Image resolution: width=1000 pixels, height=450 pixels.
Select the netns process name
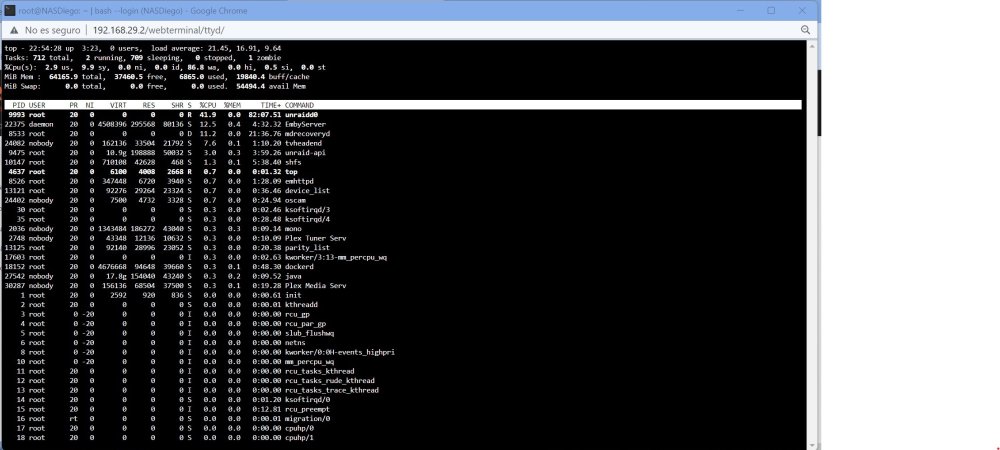[x=295, y=343]
